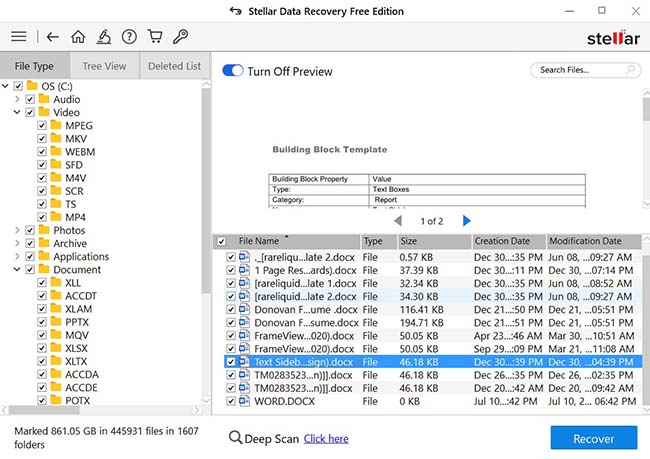
Task: Collapse the Video tree node
Action: 17,112
